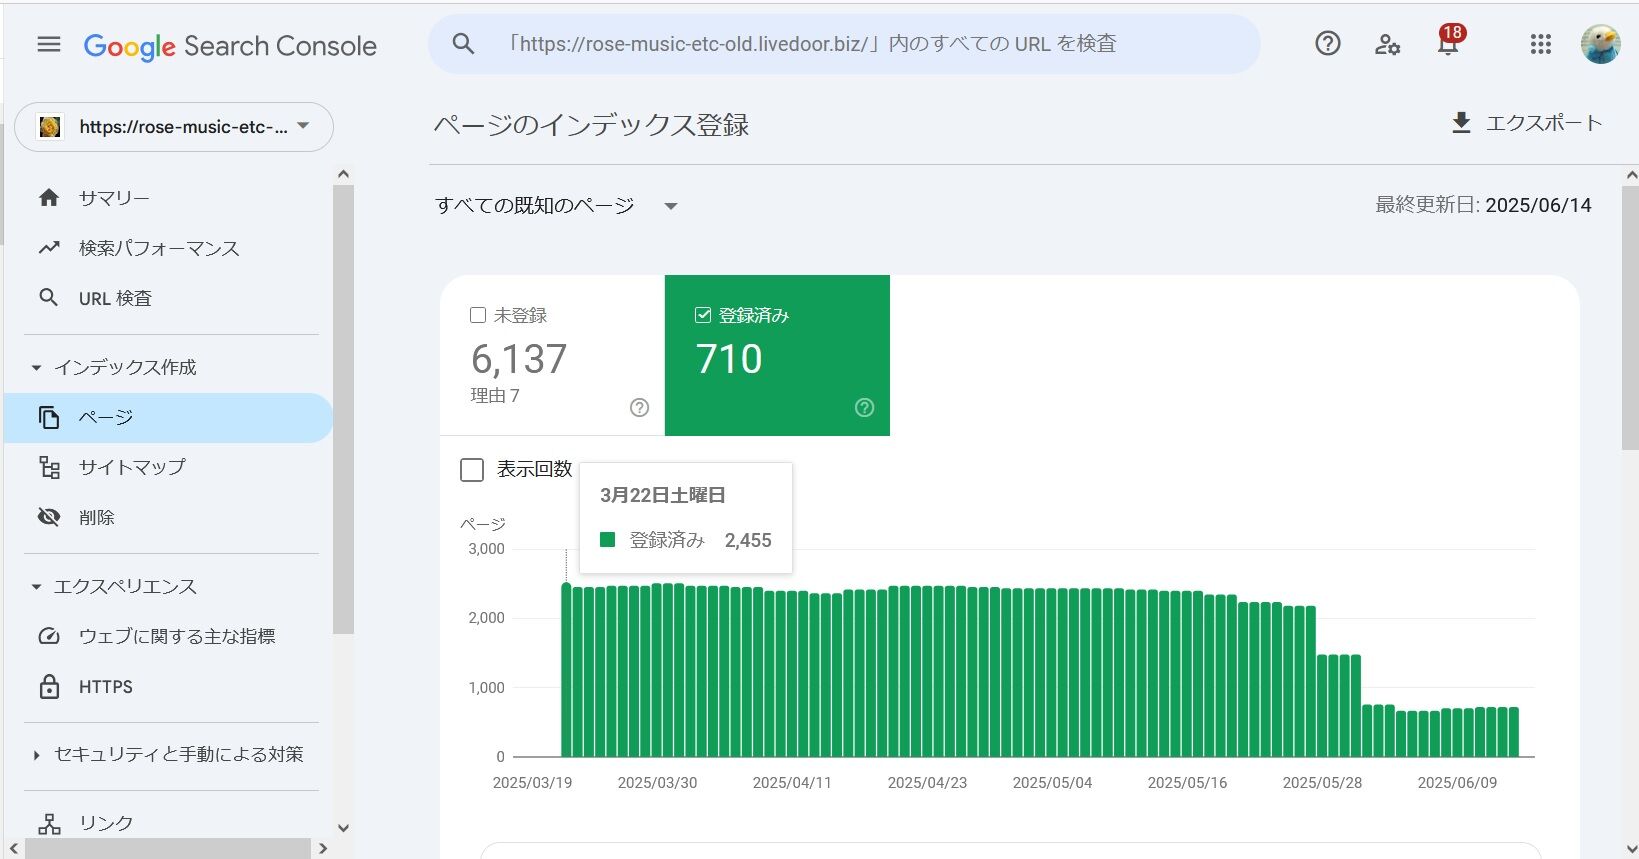Click the search magnifier icon in URL bar
This screenshot has height=859, width=1639.
[463, 44]
